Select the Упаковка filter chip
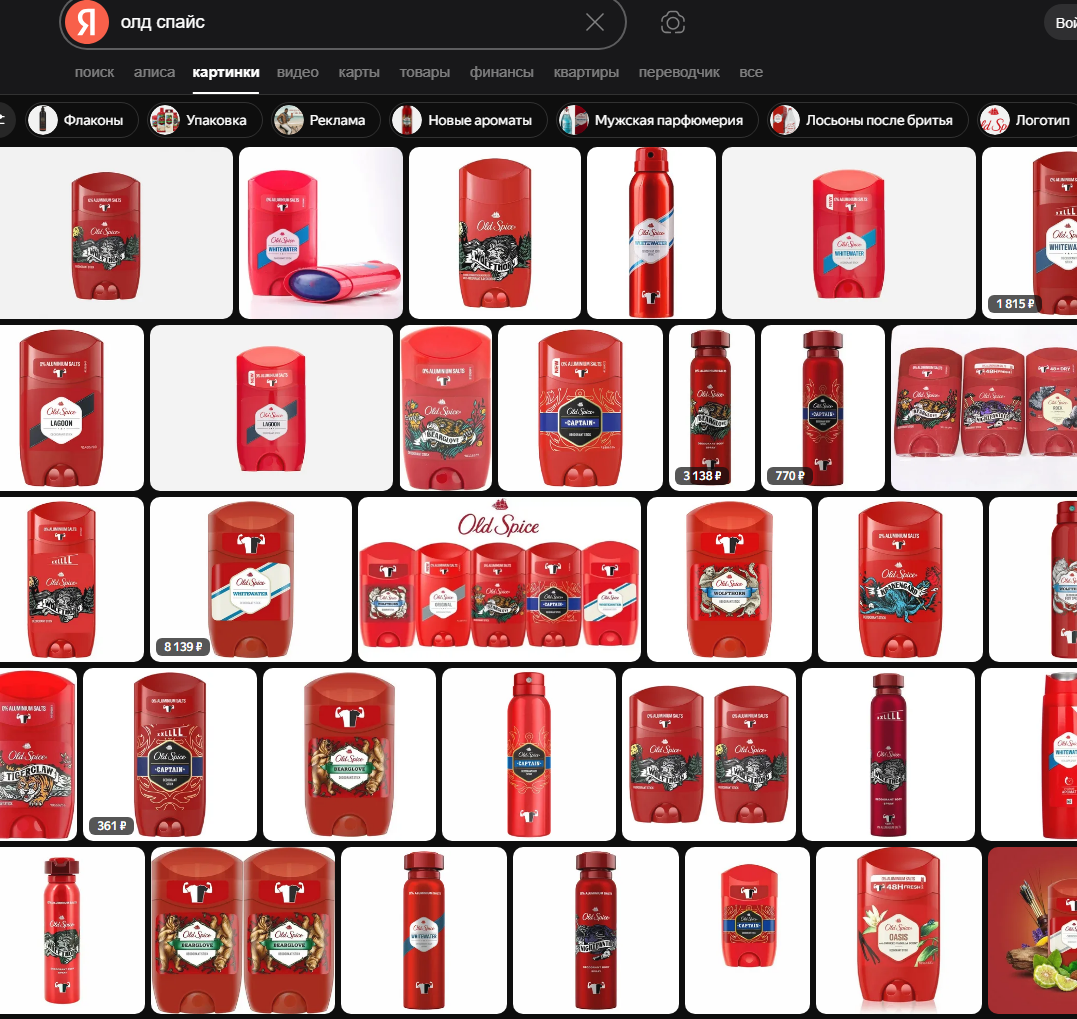This screenshot has height=1019, width=1077. [205, 120]
